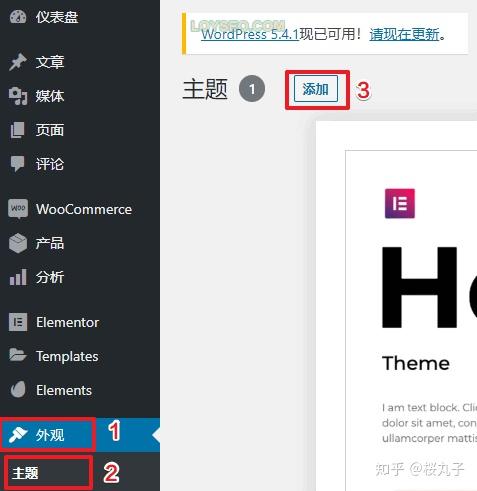
Task: Click the Media camera-music icon
Action: coord(18,96)
